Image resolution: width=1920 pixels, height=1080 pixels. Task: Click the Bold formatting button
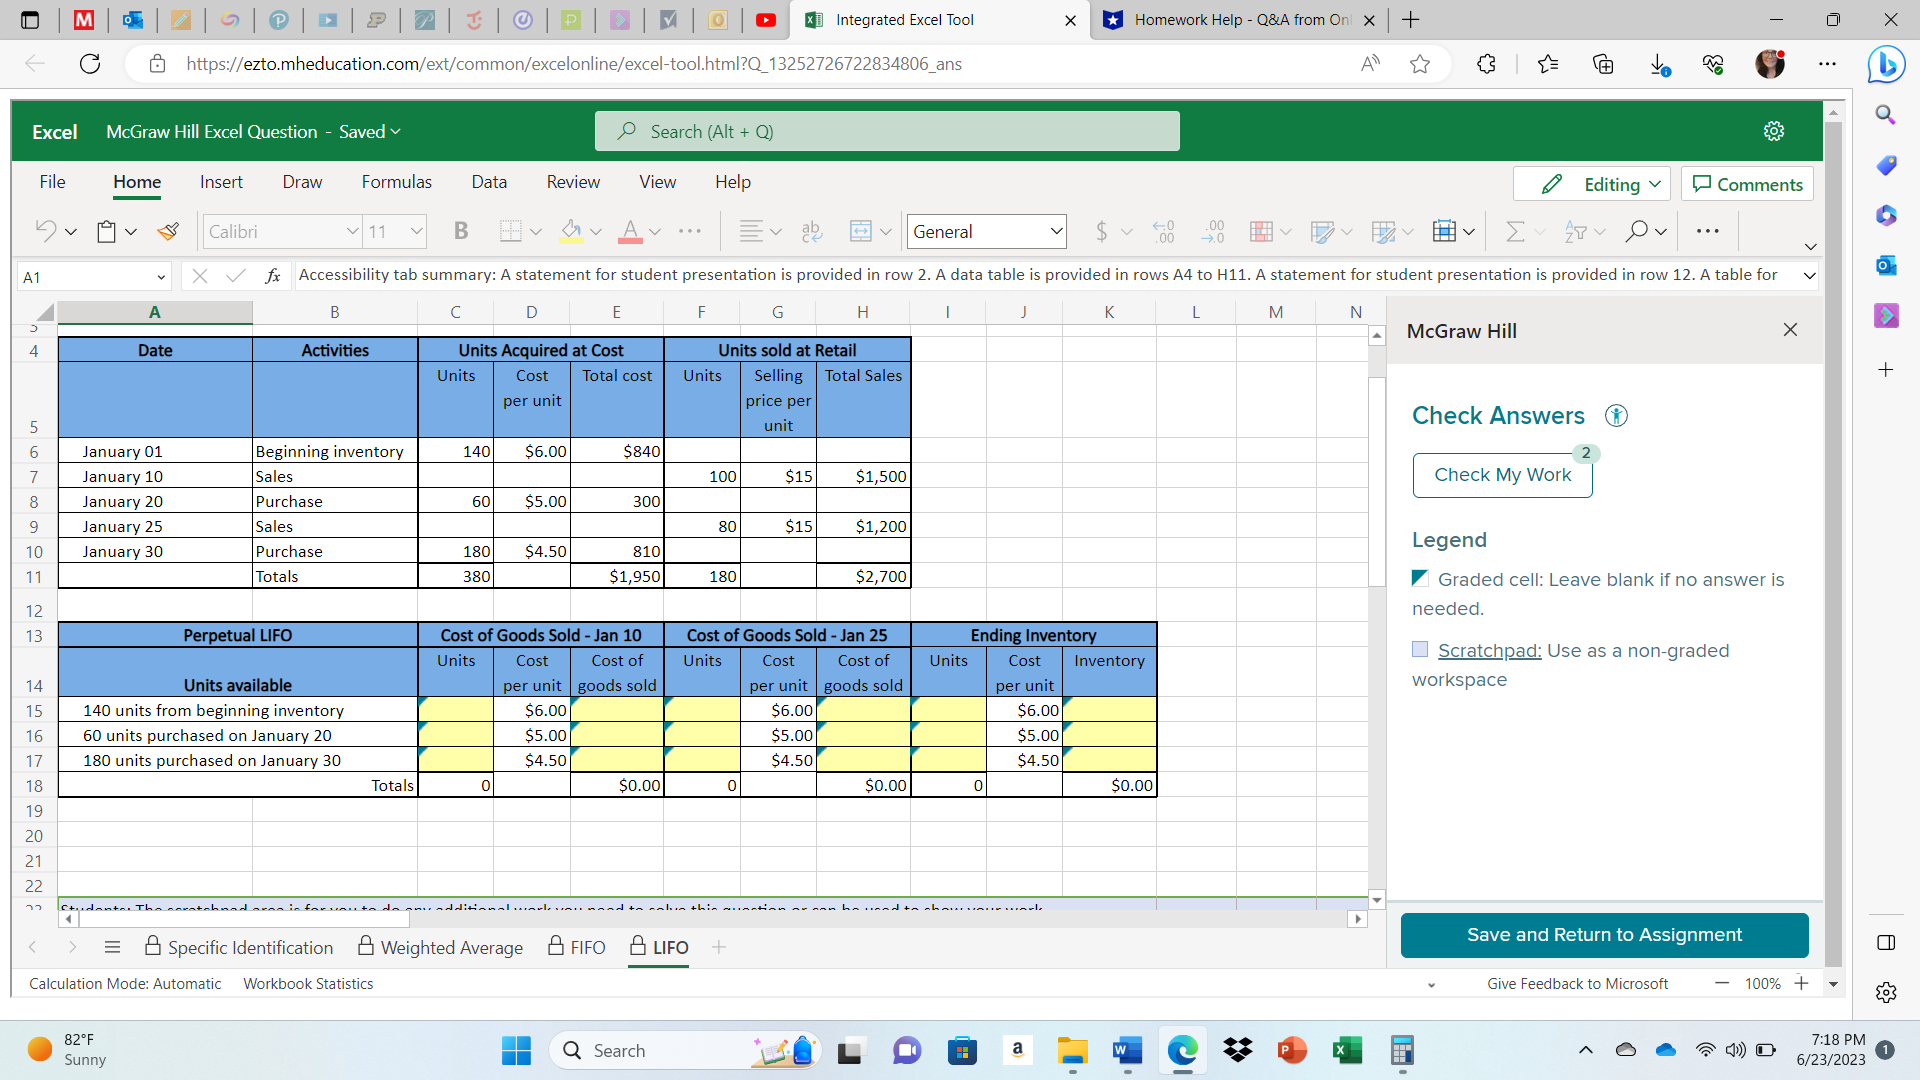[461, 232]
